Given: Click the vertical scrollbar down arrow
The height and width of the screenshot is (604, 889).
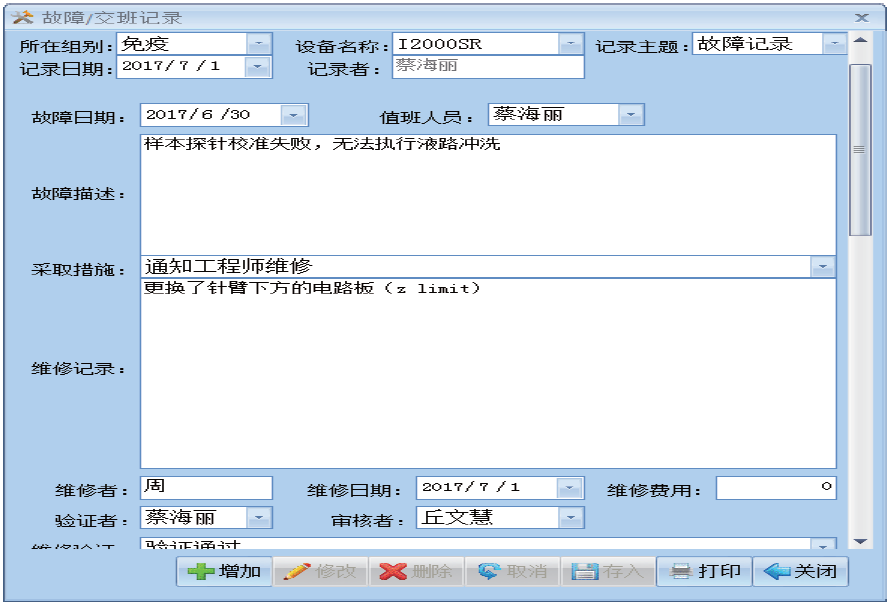Looking at the screenshot, I should 859,541.
